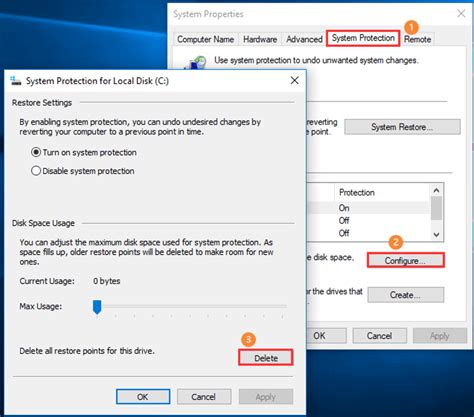Open System Restore in System Properties
The height and width of the screenshot is (417, 474).
click(402, 127)
